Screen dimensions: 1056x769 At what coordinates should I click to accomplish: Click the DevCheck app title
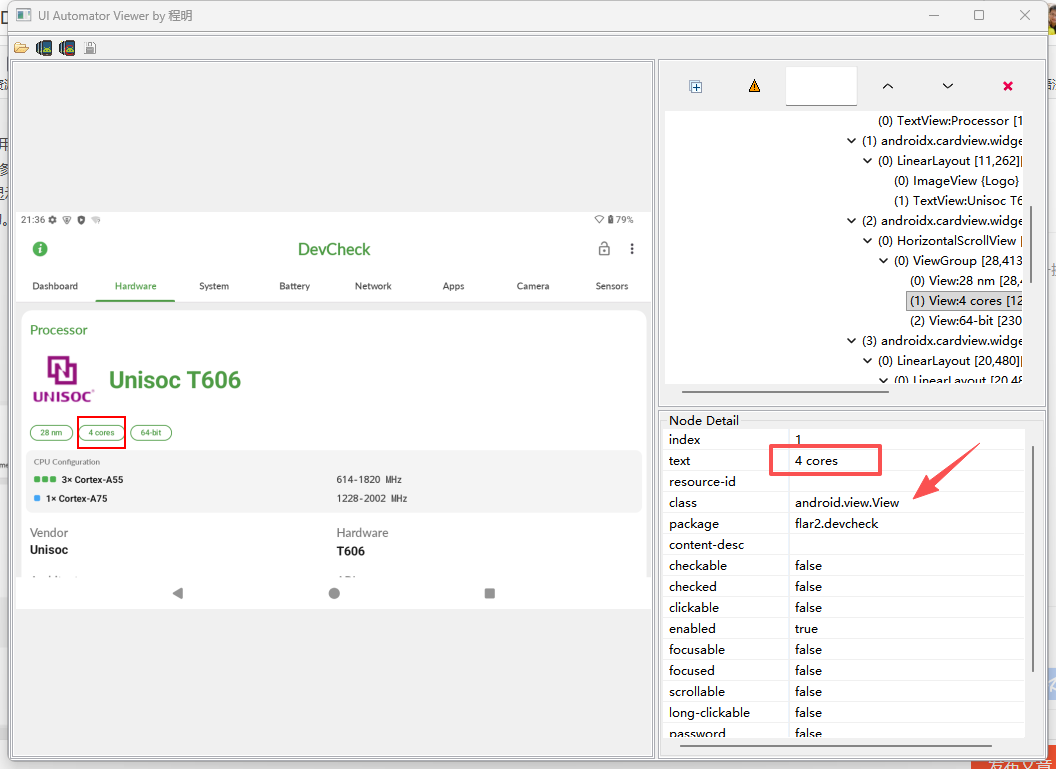334,249
